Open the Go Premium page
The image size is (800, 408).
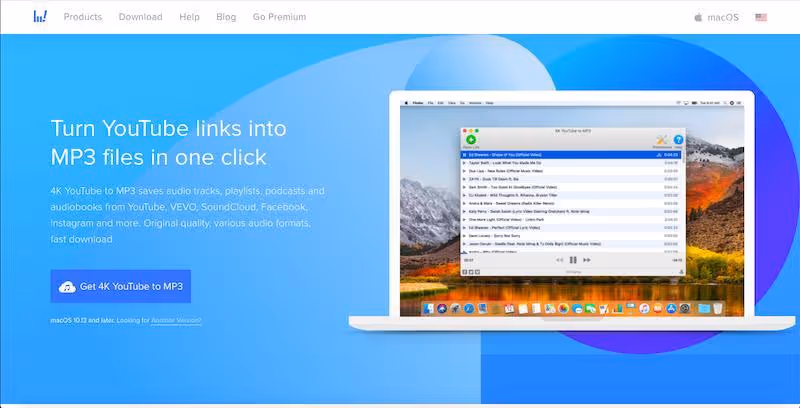click(x=279, y=17)
